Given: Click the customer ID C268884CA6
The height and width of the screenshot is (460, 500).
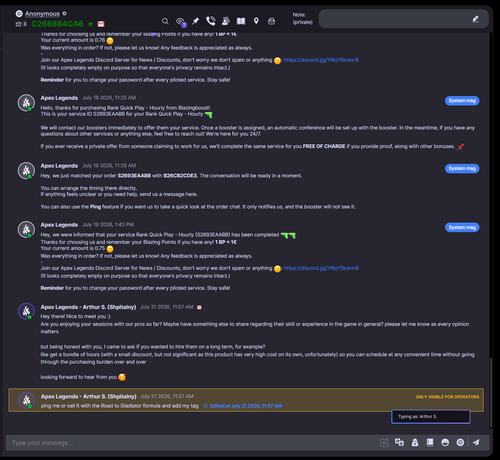Looking at the screenshot, I should [57, 24].
